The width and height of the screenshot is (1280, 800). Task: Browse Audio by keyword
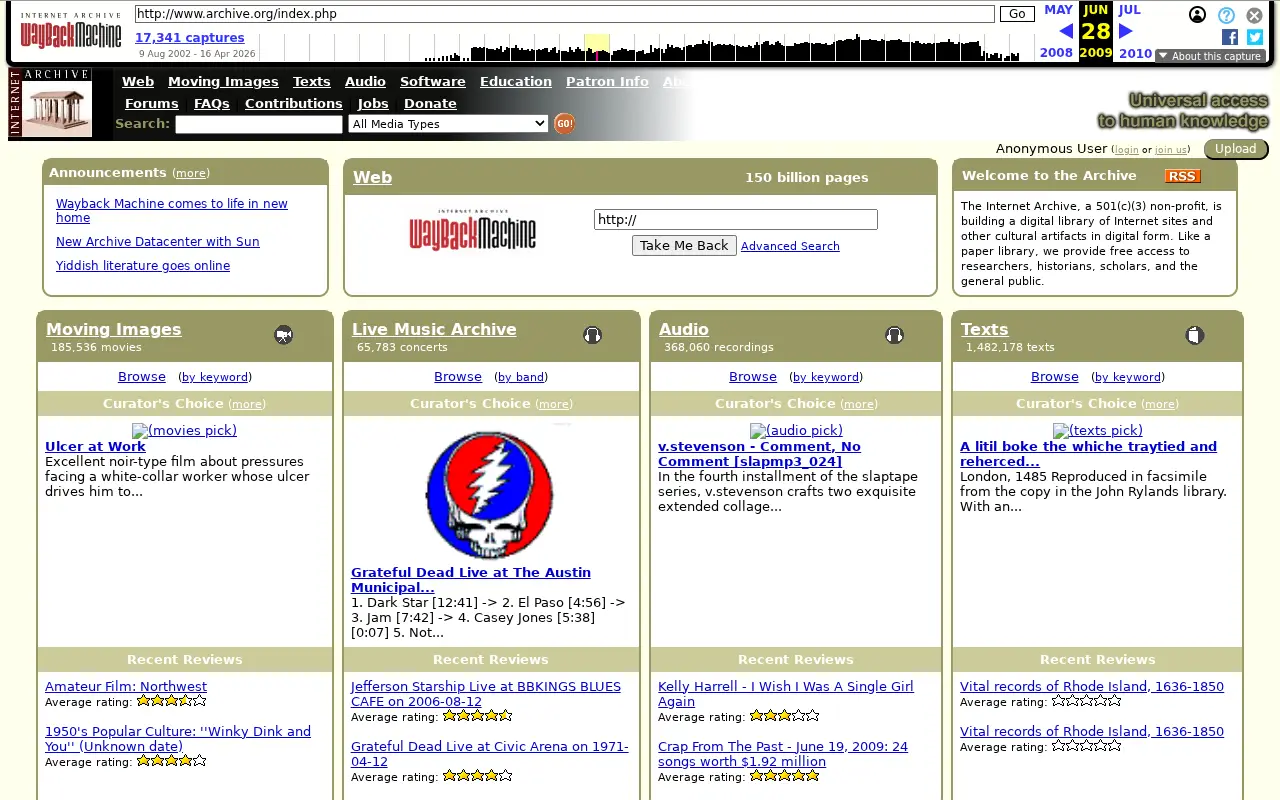point(826,378)
